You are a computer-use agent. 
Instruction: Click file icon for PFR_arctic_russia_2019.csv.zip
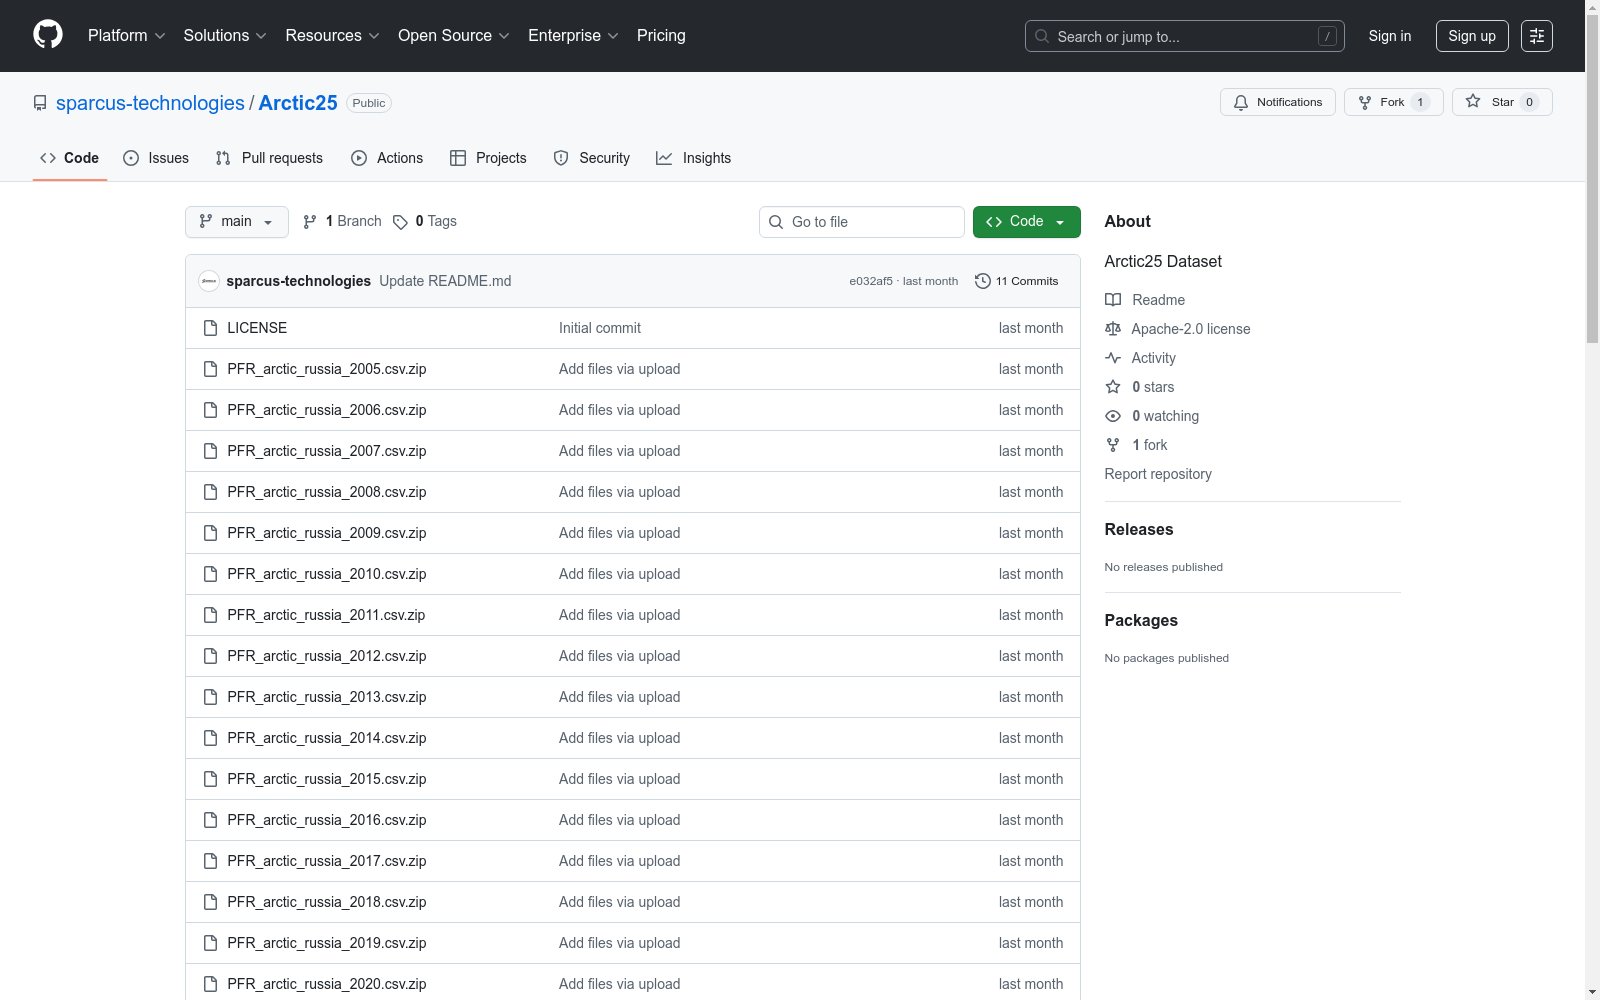[x=210, y=943]
